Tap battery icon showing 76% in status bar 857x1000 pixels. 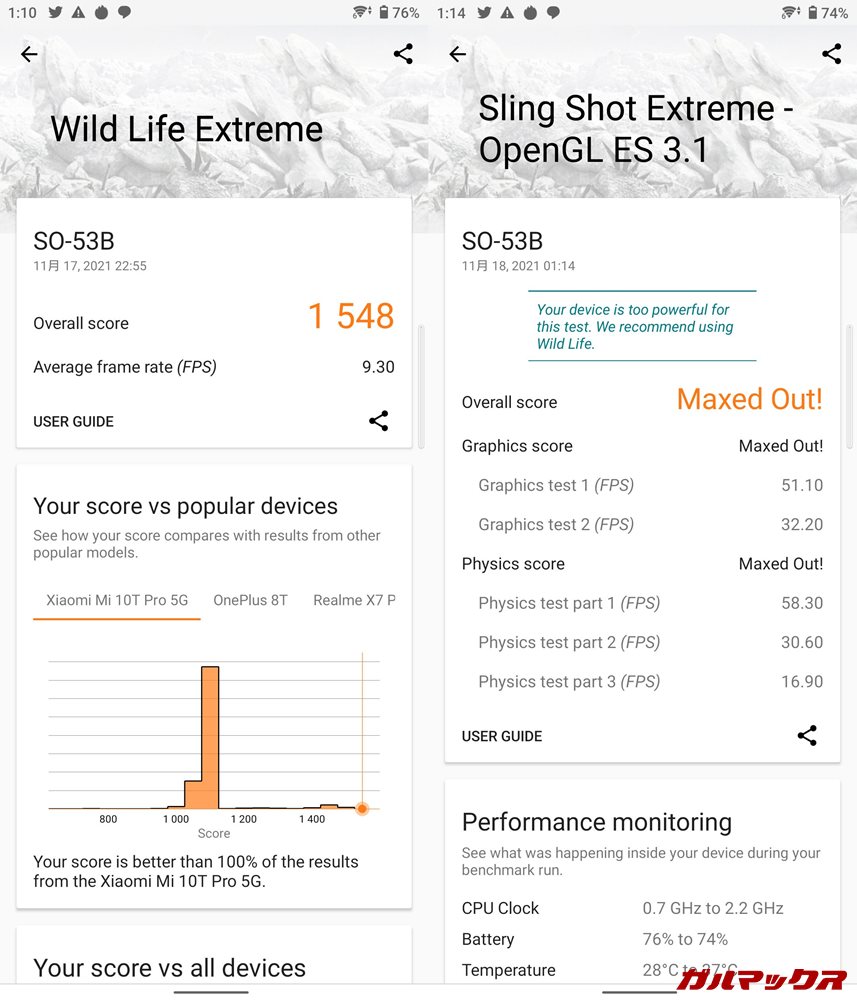(x=383, y=13)
